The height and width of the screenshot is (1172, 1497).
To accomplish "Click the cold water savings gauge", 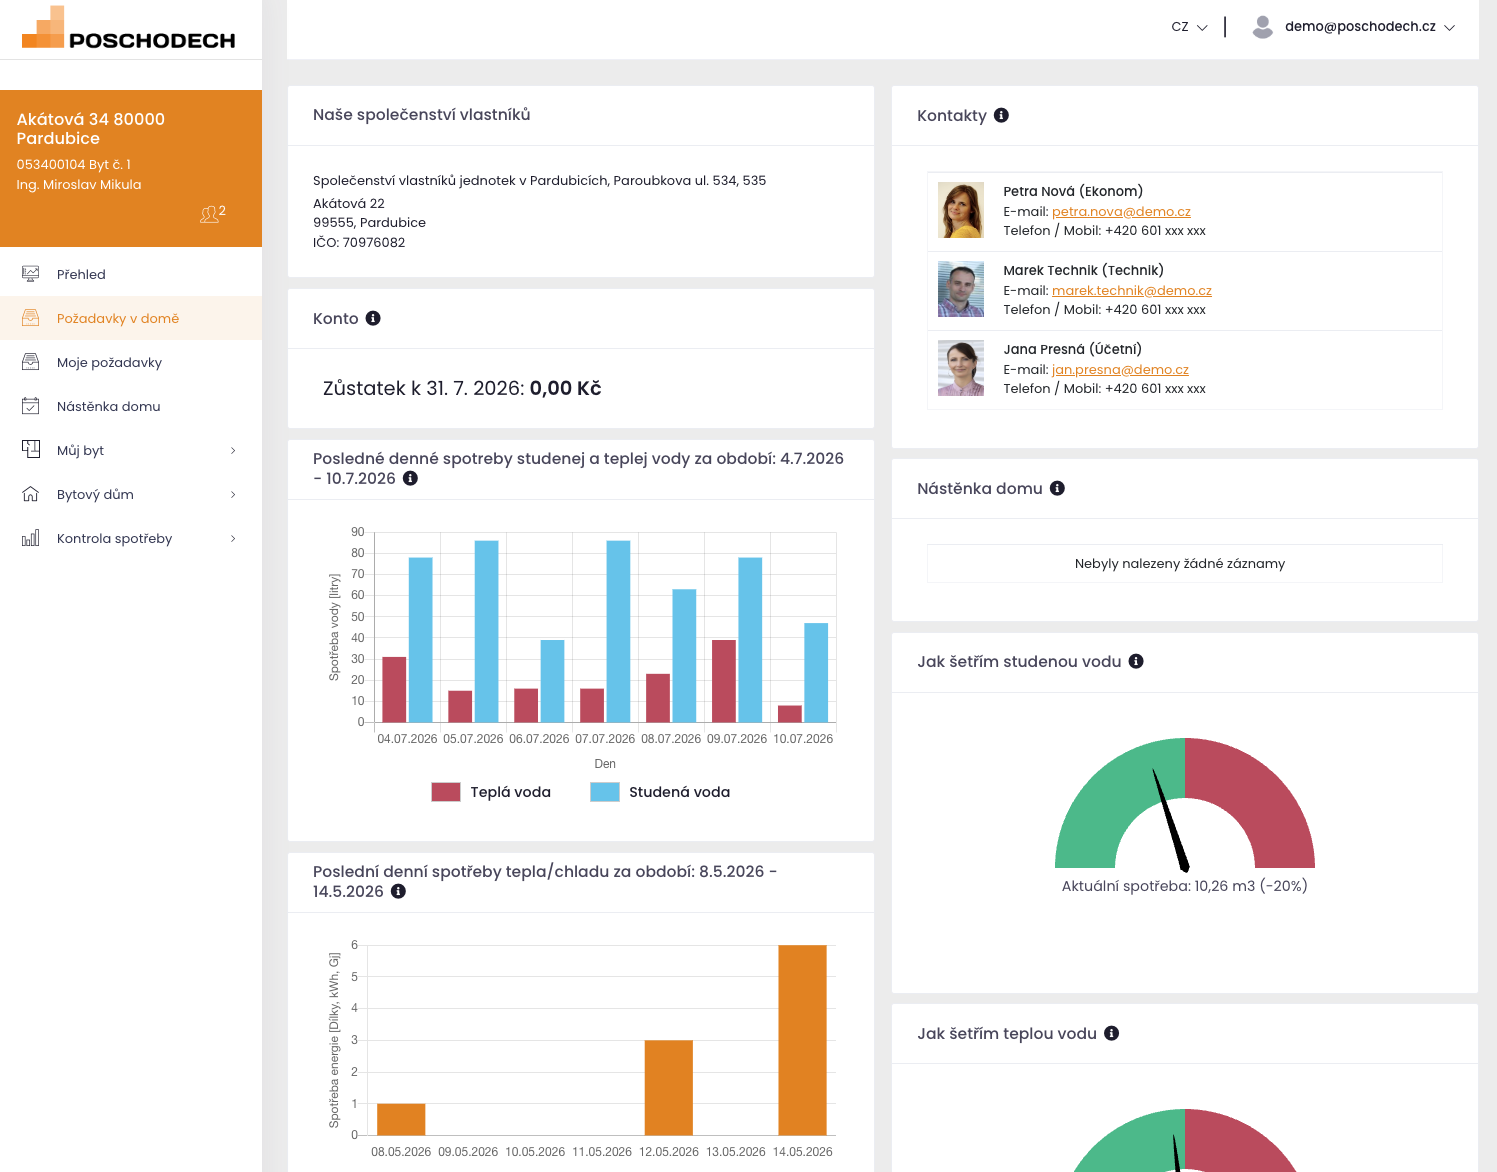I will tap(1185, 803).
